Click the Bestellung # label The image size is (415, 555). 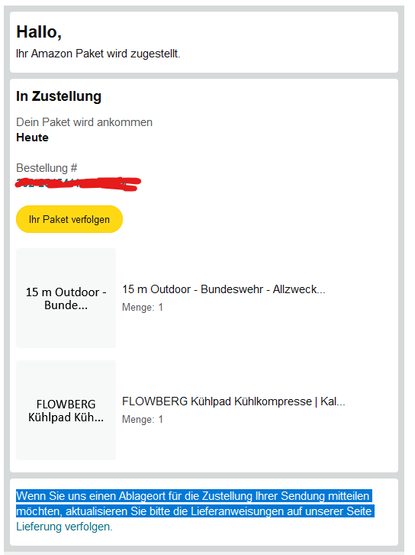46,168
